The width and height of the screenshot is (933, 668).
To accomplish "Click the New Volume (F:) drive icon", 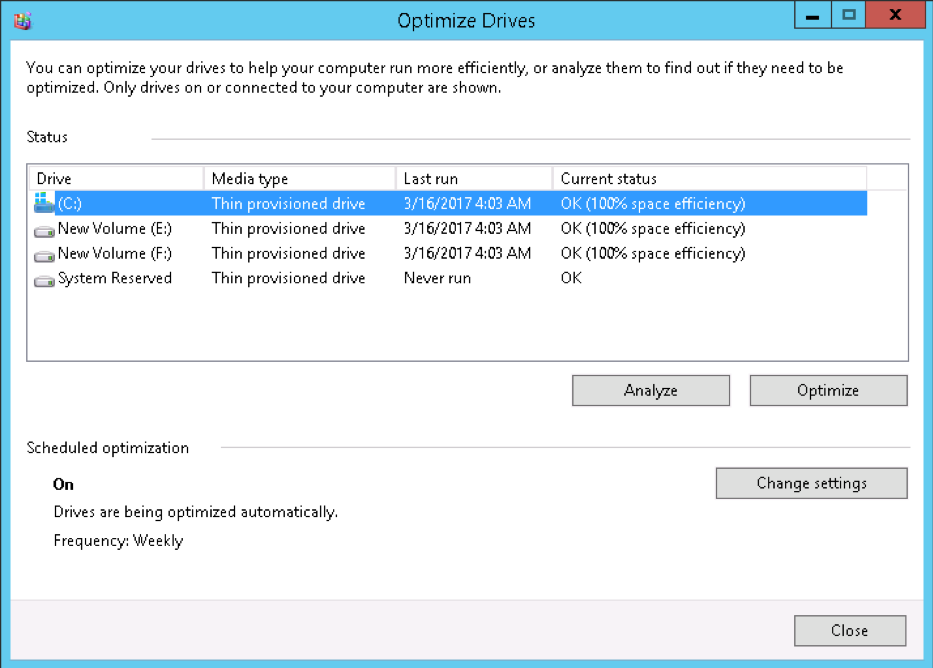I will [43, 255].
